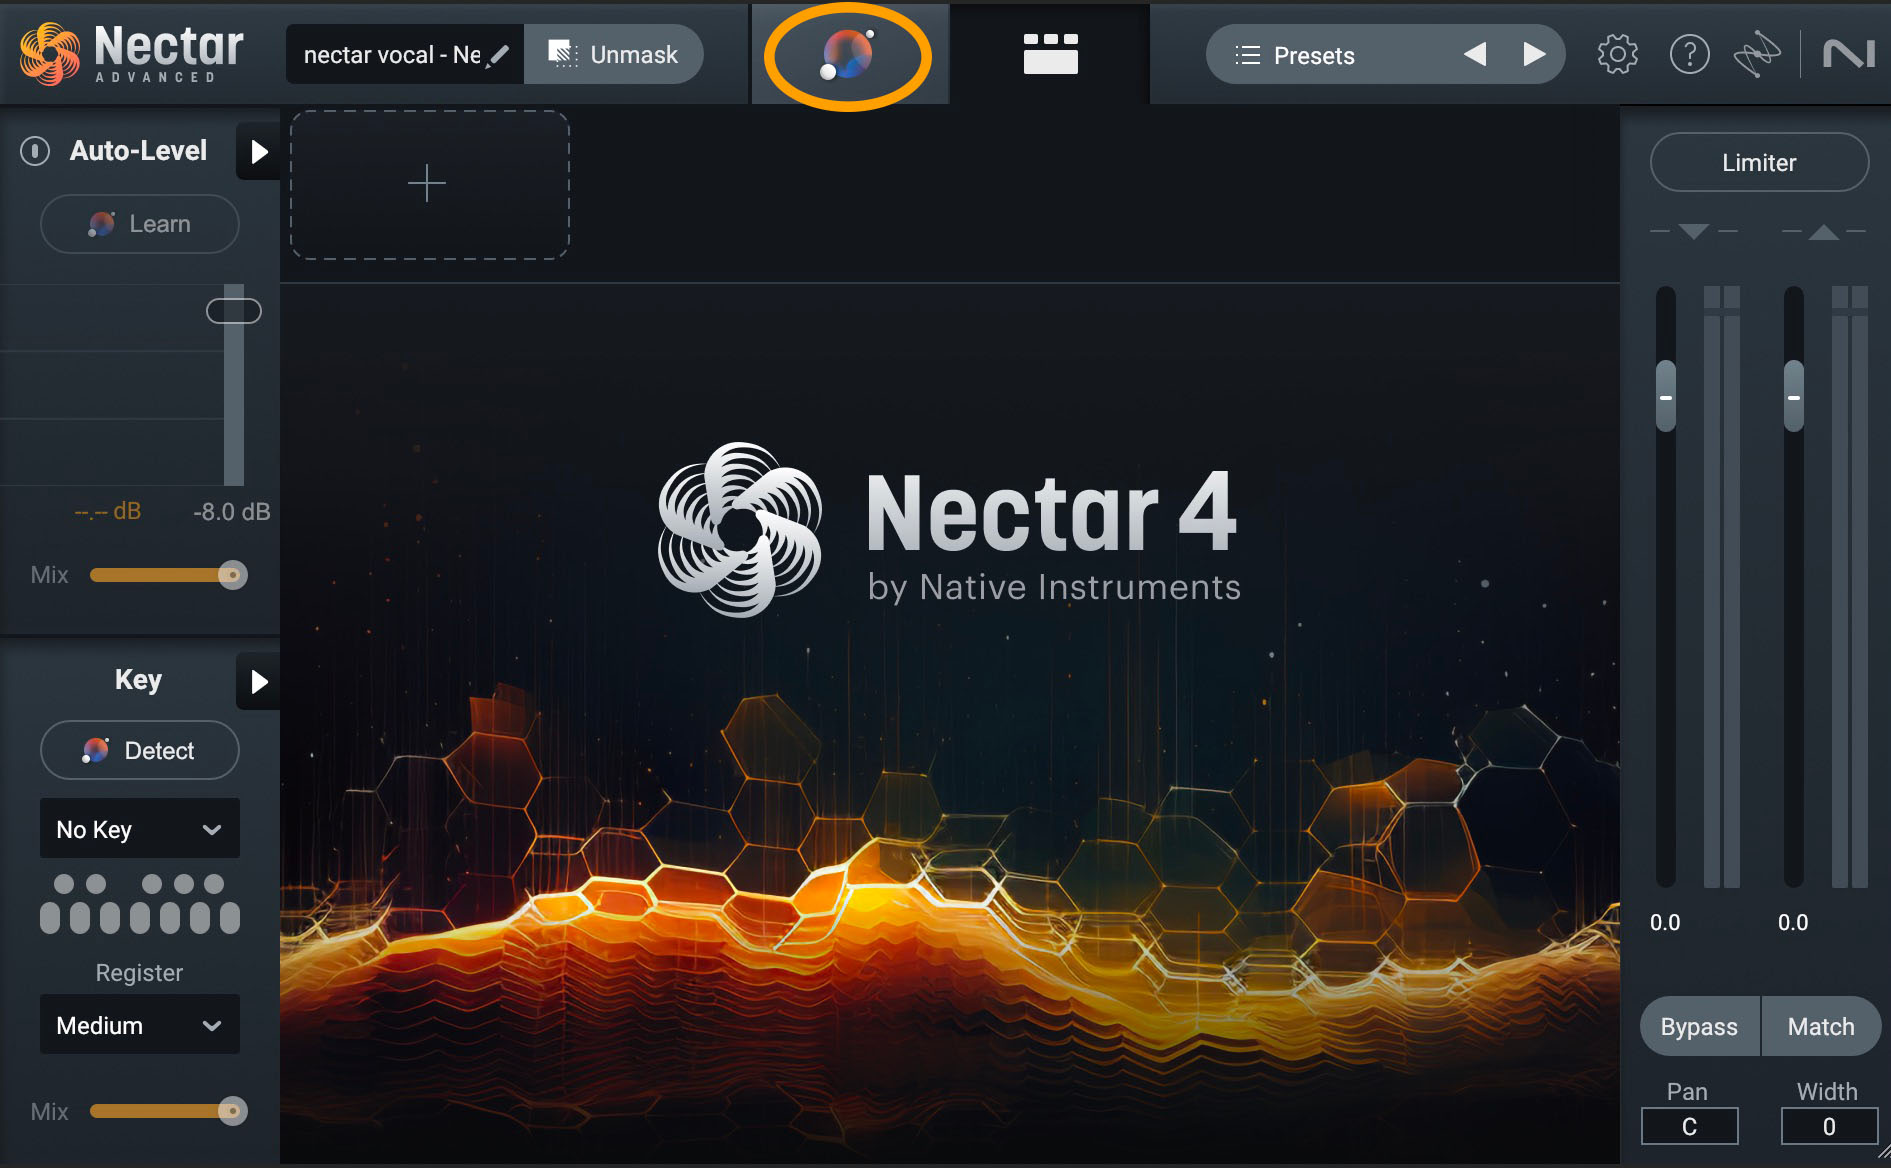Click the left input gain fader
Viewport: 1891px width, 1168px height.
pos(1666,396)
